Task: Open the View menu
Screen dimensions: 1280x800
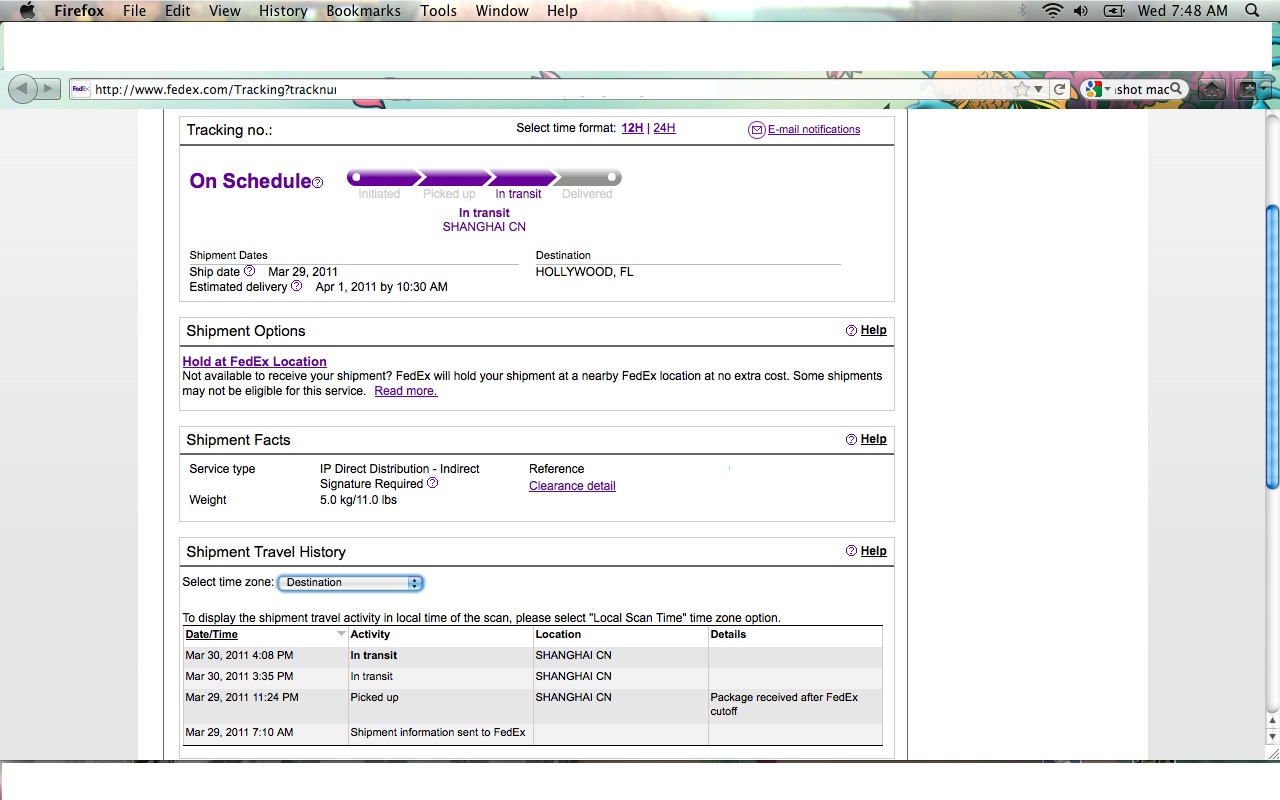Action: [225, 11]
